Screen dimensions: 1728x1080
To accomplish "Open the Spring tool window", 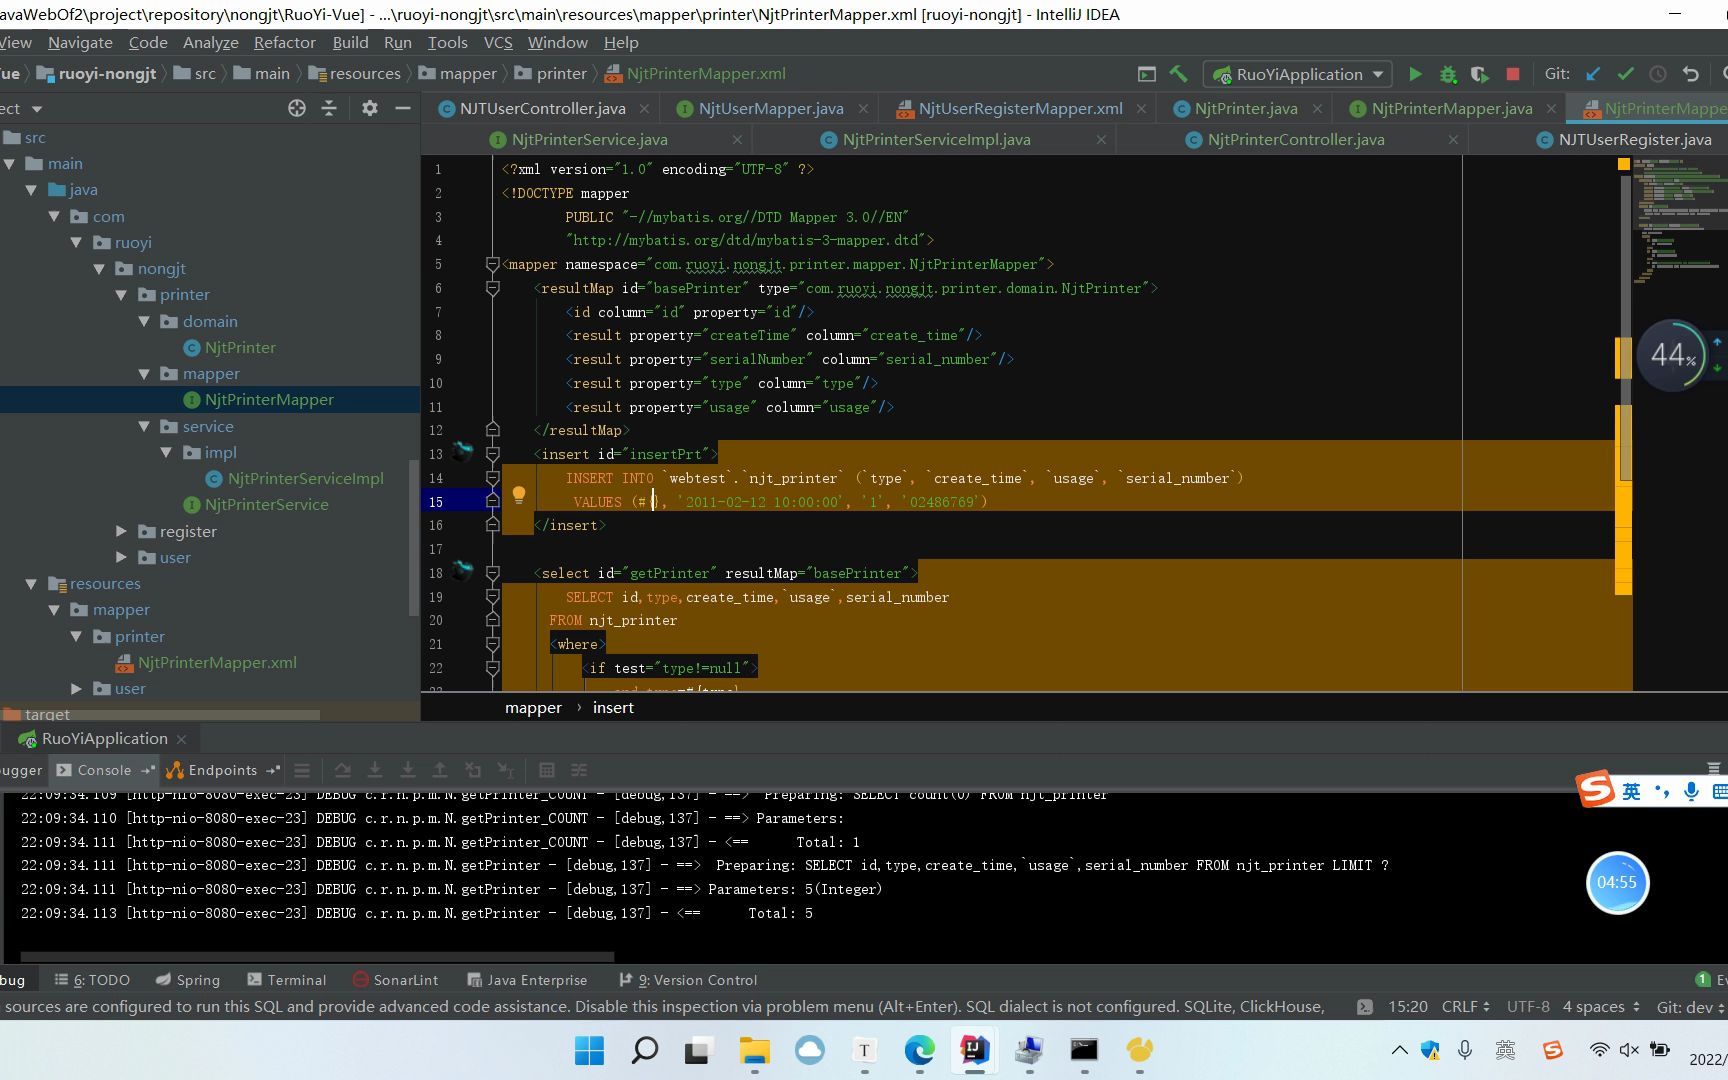I will tap(187, 980).
